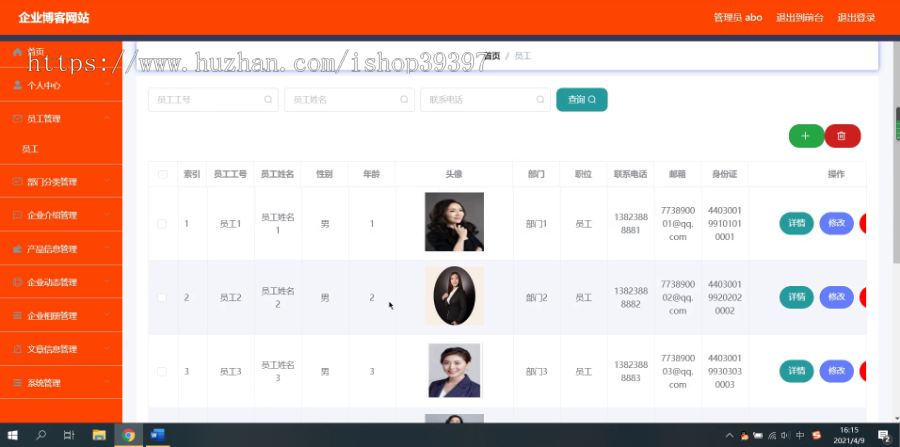The width and height of the screenshot is (900, 447).
Task: Expand the 个人中心 menu chevron
Action: click(107, 85)
